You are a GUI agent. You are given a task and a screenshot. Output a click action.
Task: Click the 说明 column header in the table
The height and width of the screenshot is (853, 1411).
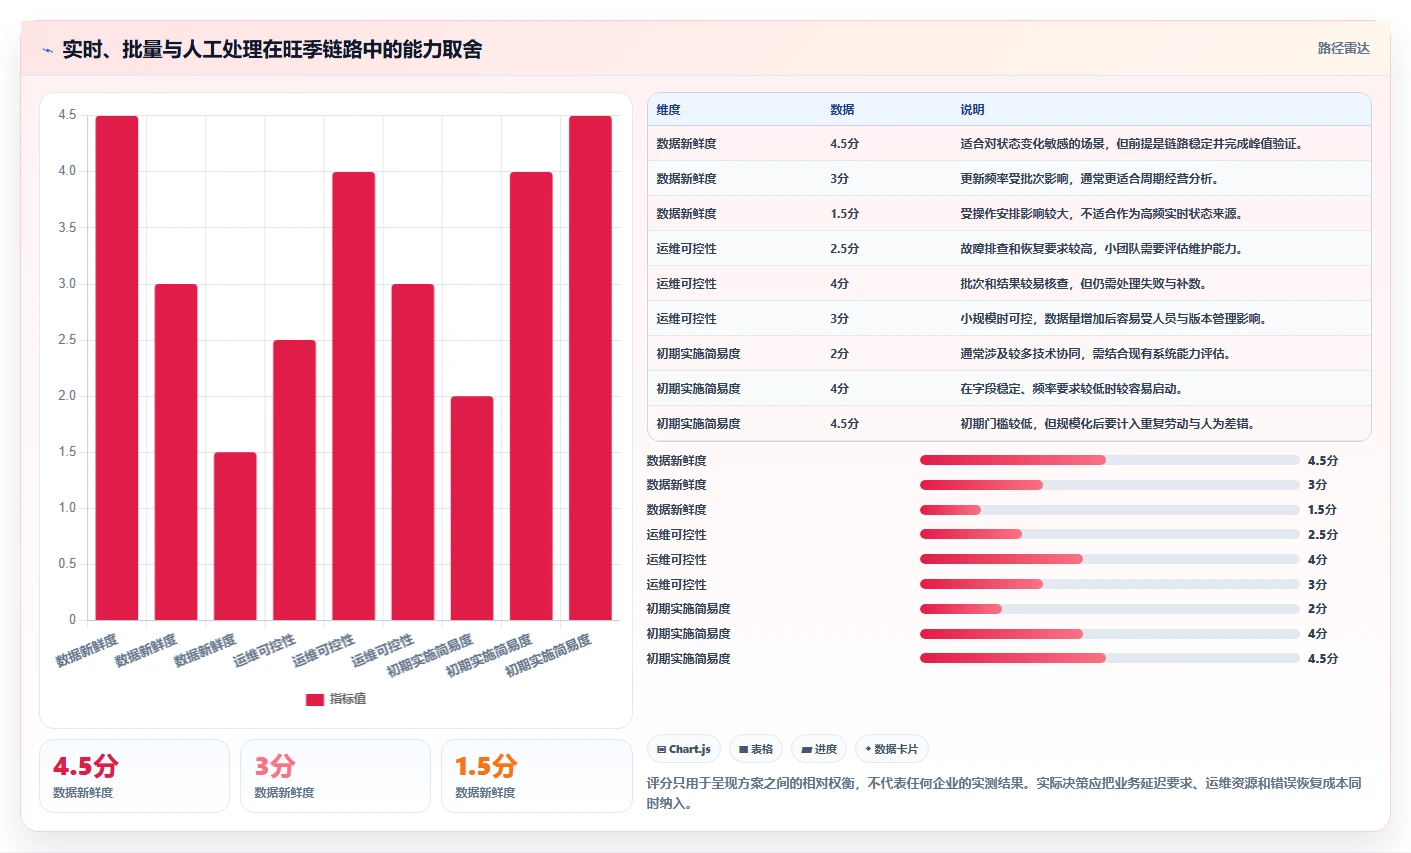(972, 110)
